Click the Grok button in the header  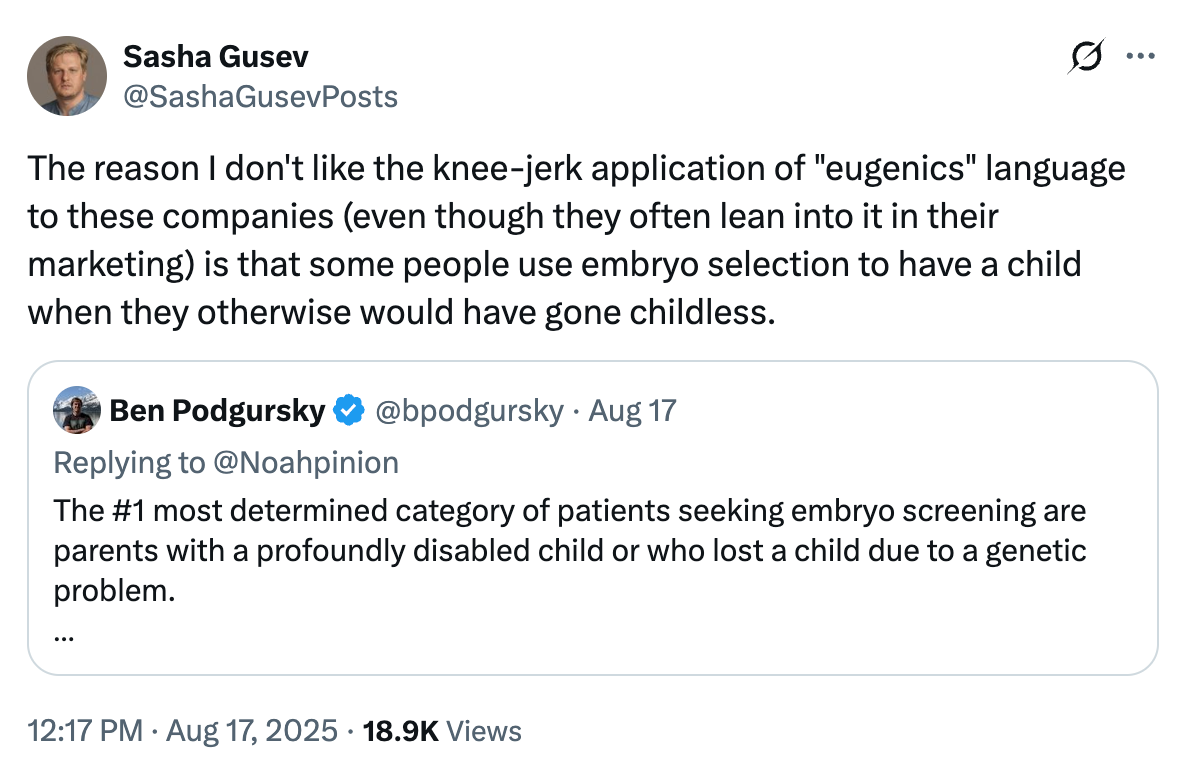1089,57
